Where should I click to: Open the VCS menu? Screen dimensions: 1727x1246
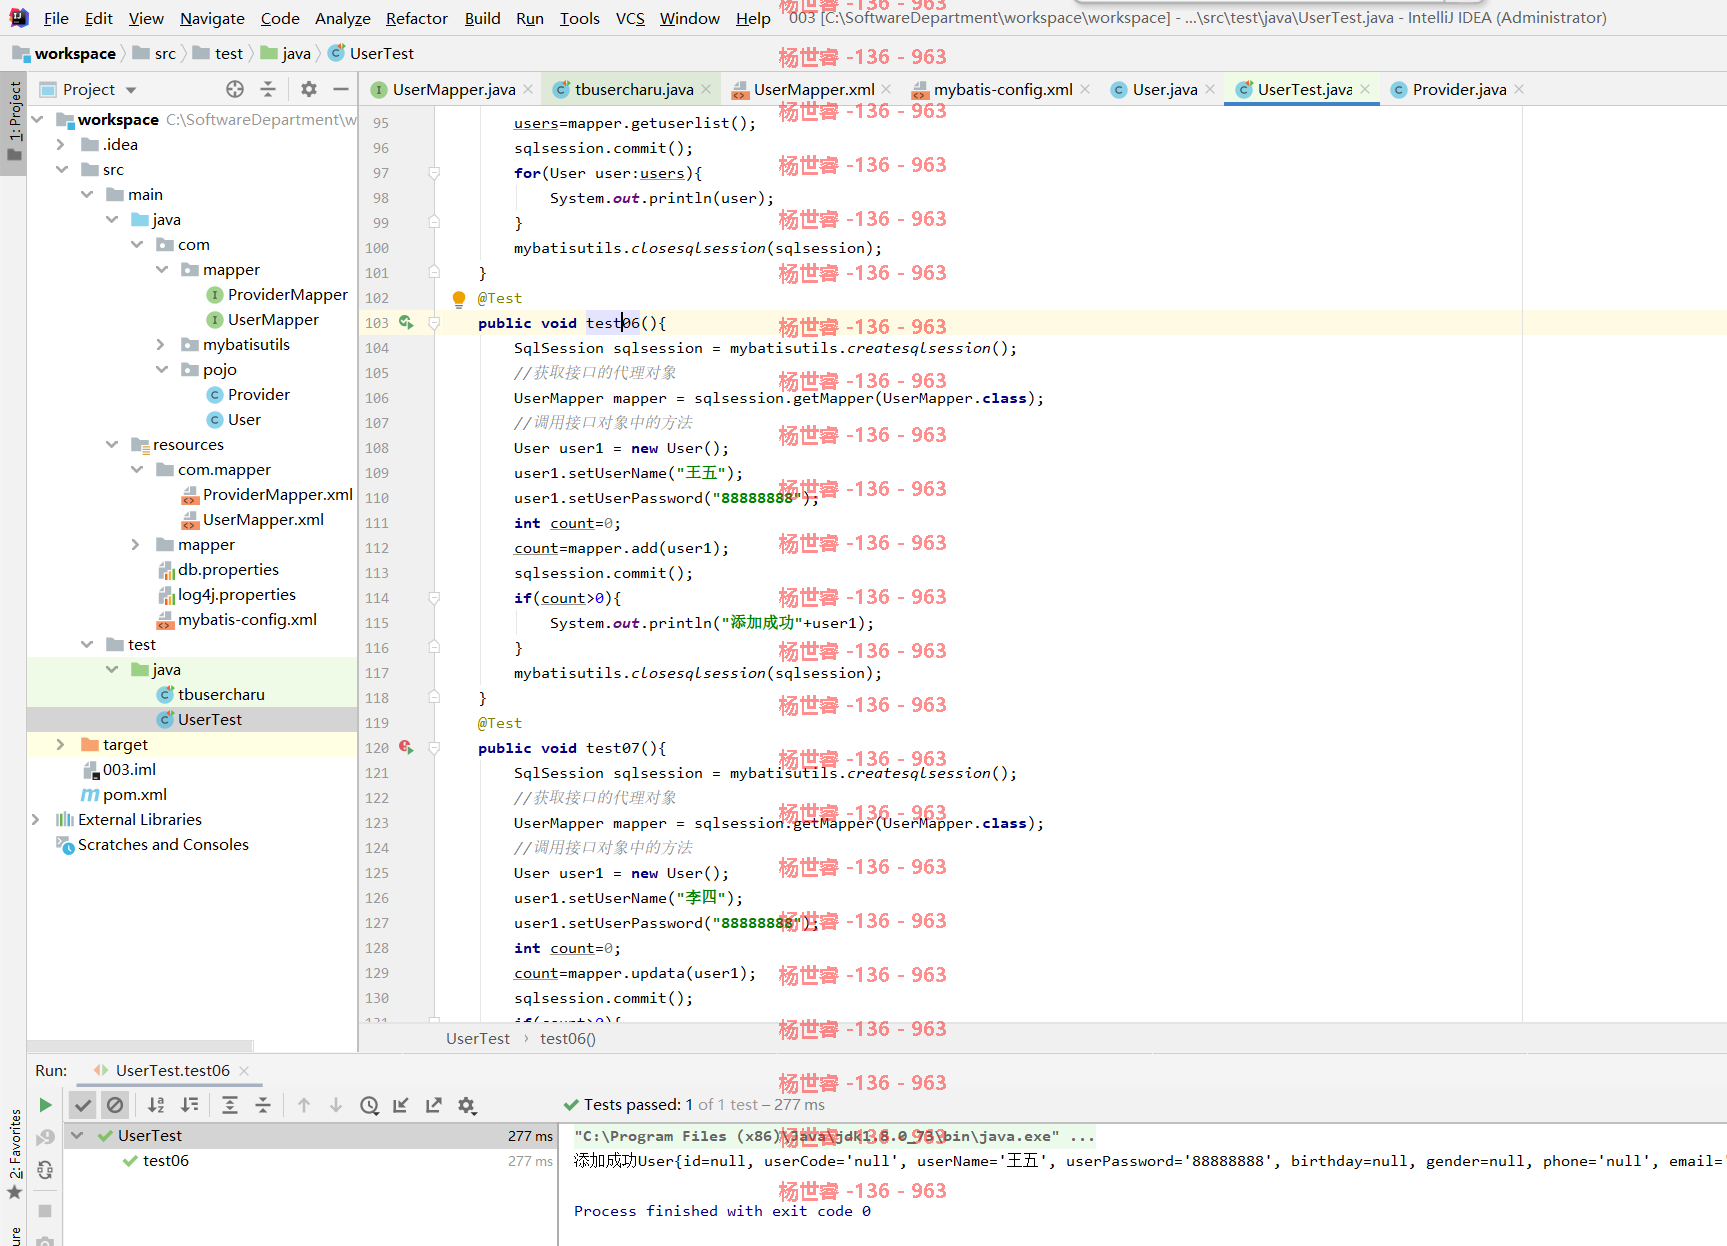[x=630, y=18]
